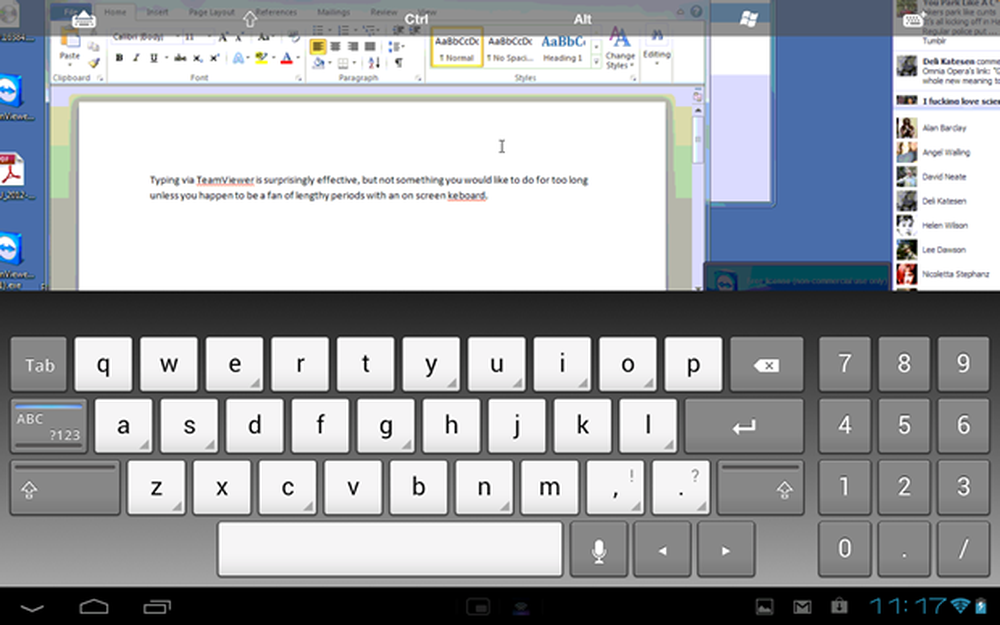Toggle Show/Hide paragraph marks
Screen dimensions: 1000x625
point(399,62)
